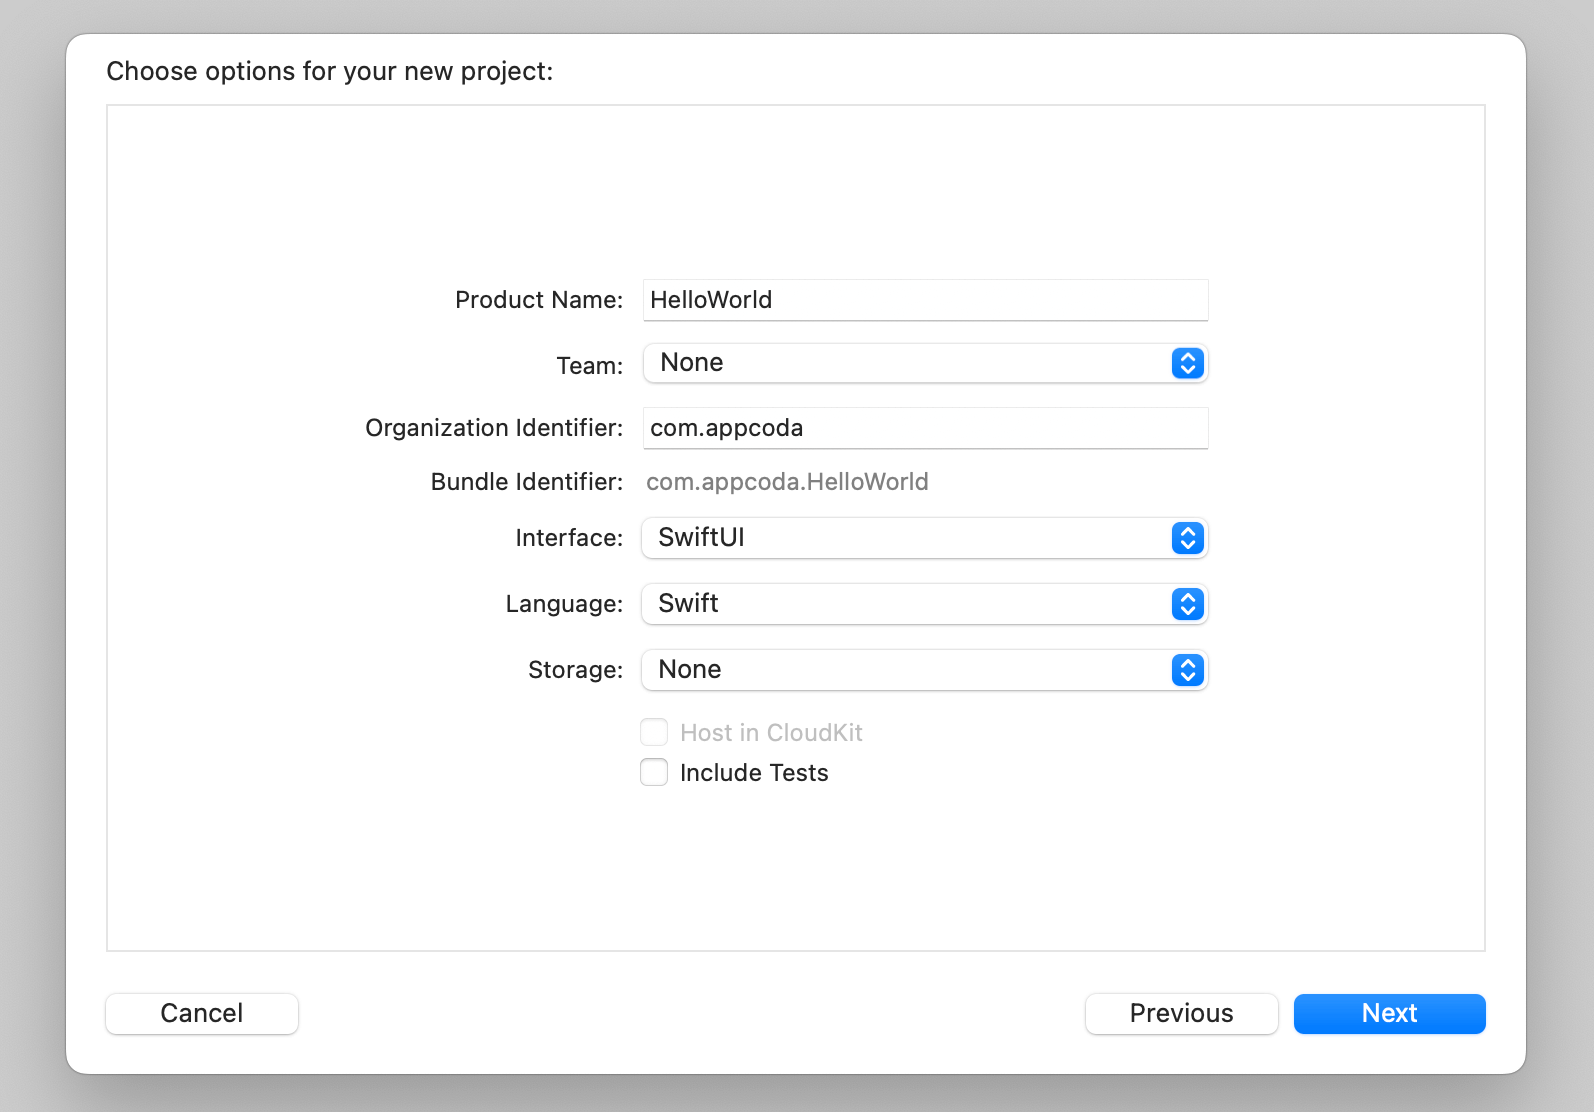Image resolution: width=1594 pixels, height=1112 pixels.
Task: Focus the Organization Identifier text field
Action: (925, 428)
